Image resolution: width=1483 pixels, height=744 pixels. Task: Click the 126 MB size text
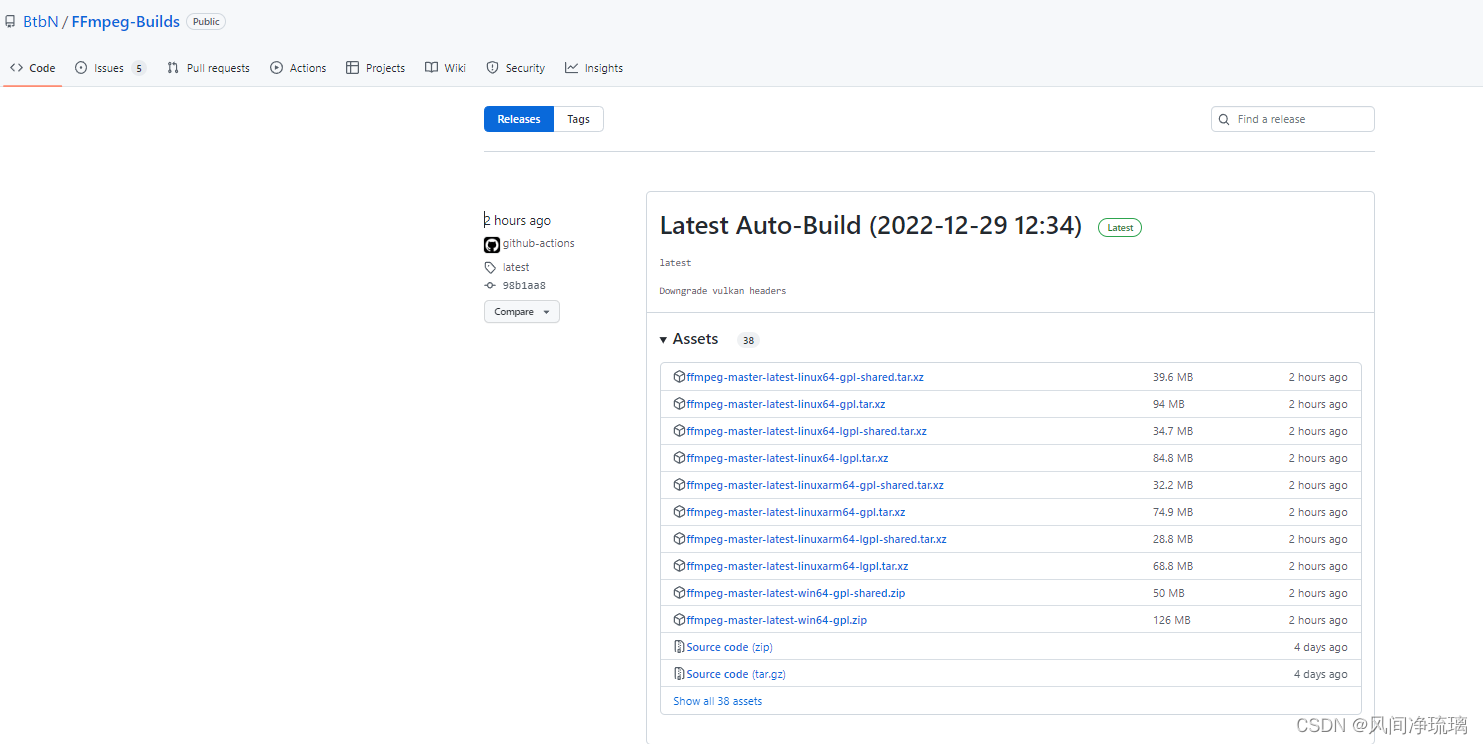pyautogui.click(x=1171, y=620)
